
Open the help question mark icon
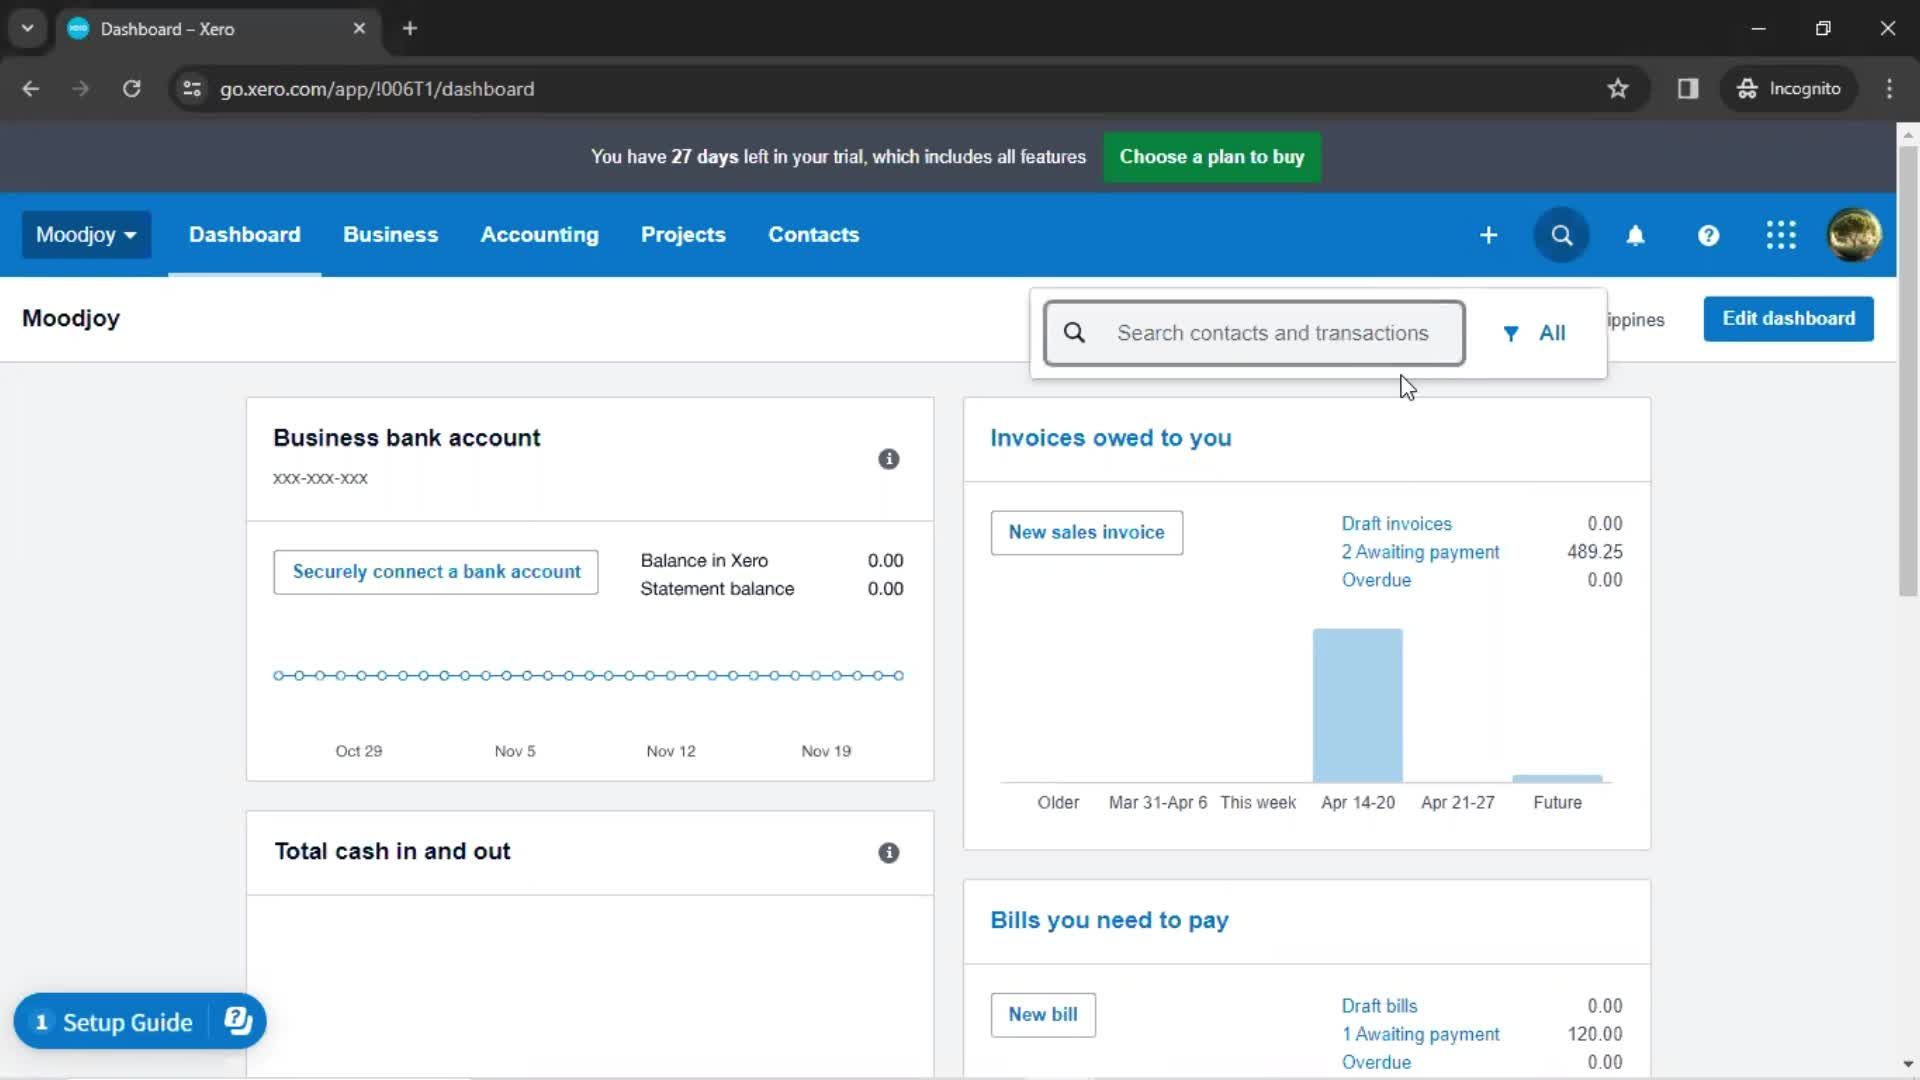(x=1708, y=235)
